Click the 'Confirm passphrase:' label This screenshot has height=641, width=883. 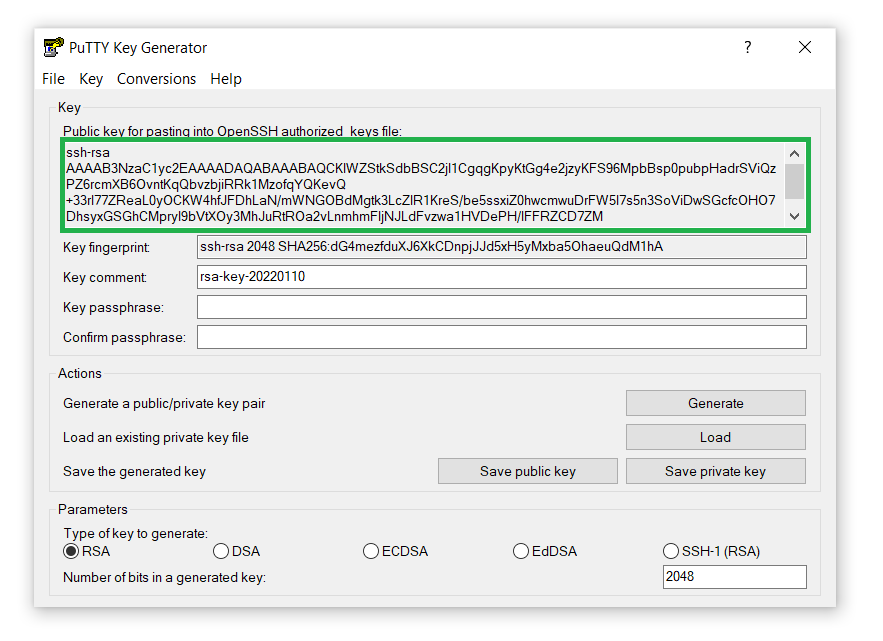coord(124,337)
